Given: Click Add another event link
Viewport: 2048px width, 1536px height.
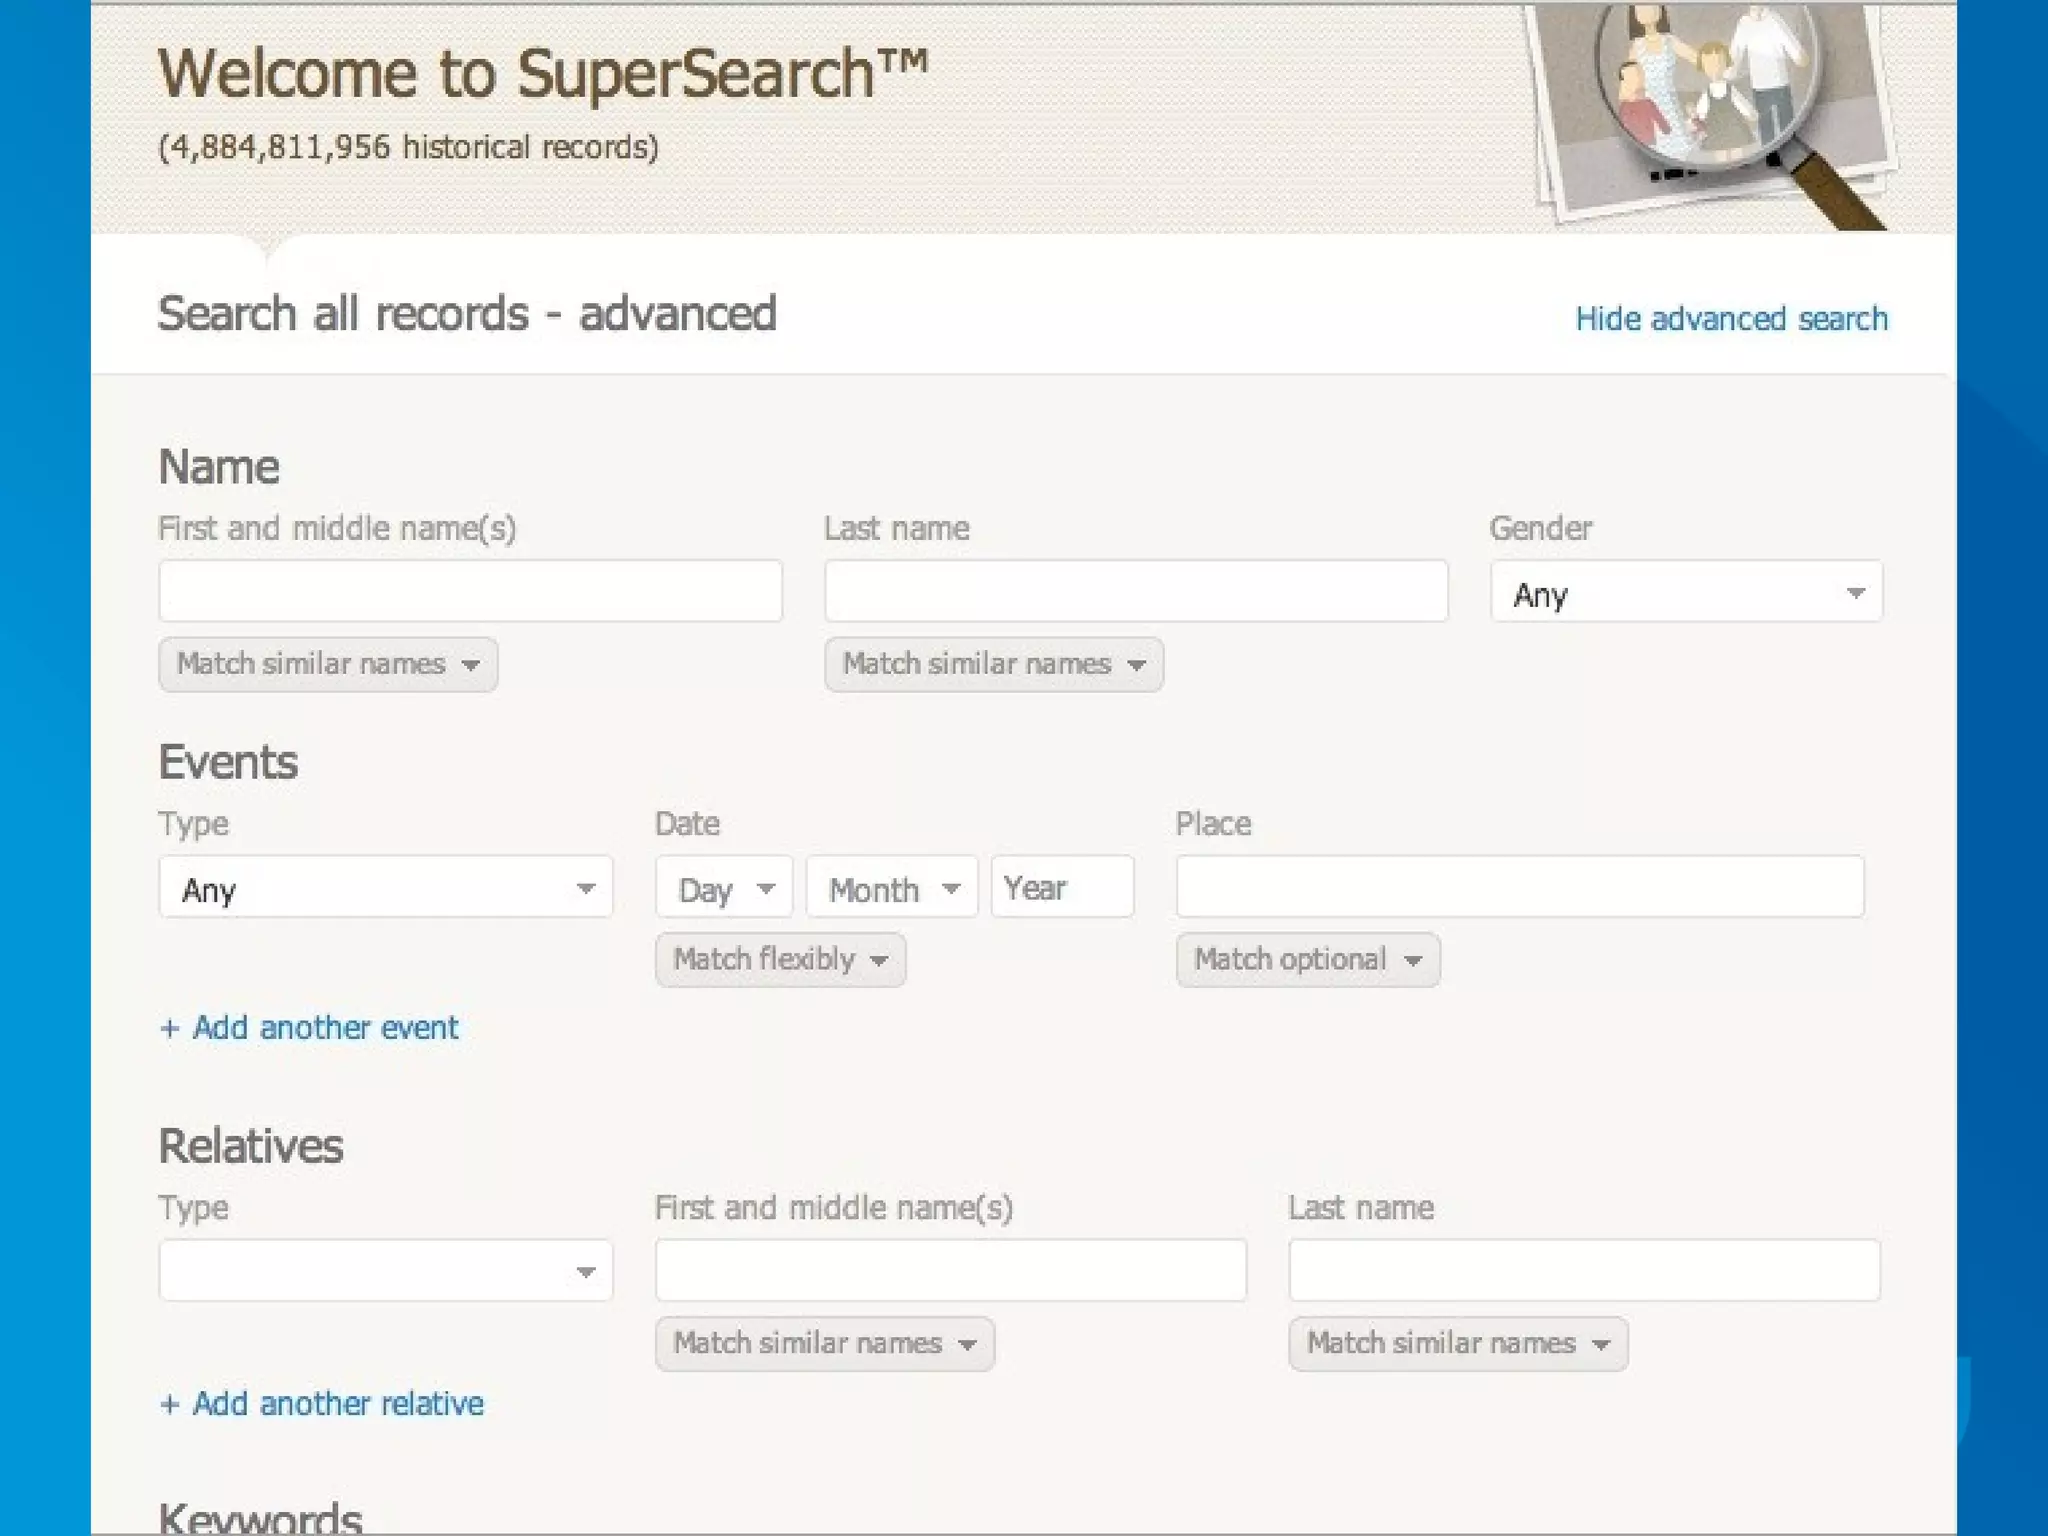Looking at the screenshot, I should tap(309, 1028).
